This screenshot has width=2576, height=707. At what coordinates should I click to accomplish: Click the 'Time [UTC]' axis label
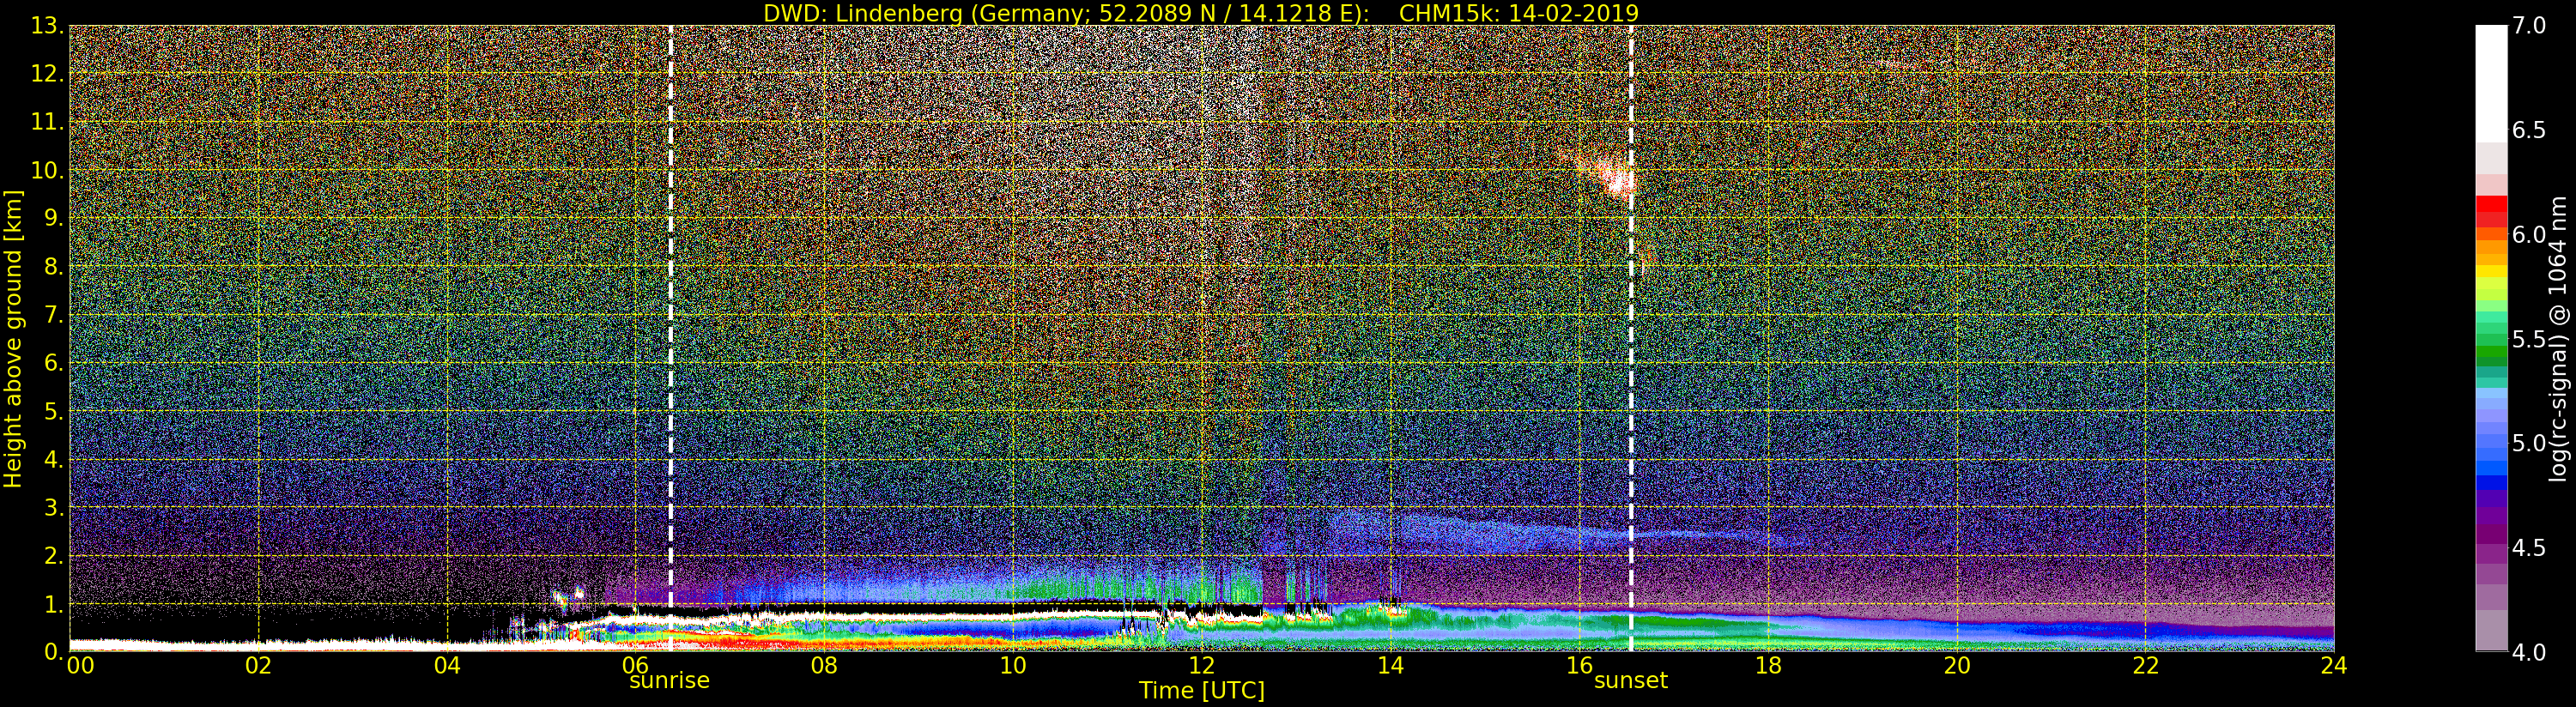point(1202,691)
